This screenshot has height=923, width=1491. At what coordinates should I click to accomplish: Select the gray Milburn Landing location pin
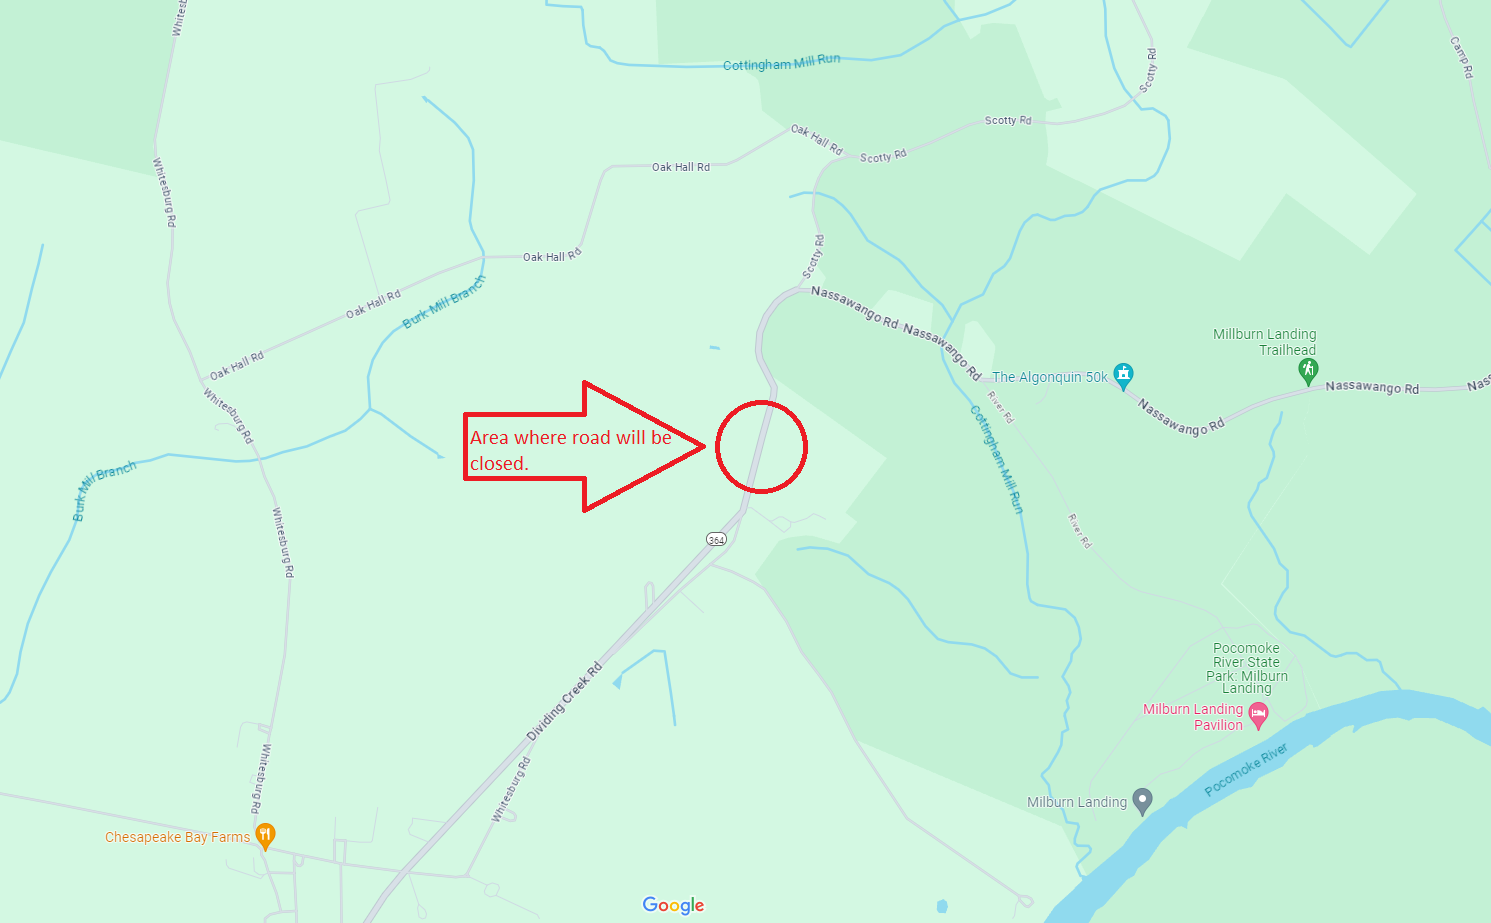coord(1142,802)
